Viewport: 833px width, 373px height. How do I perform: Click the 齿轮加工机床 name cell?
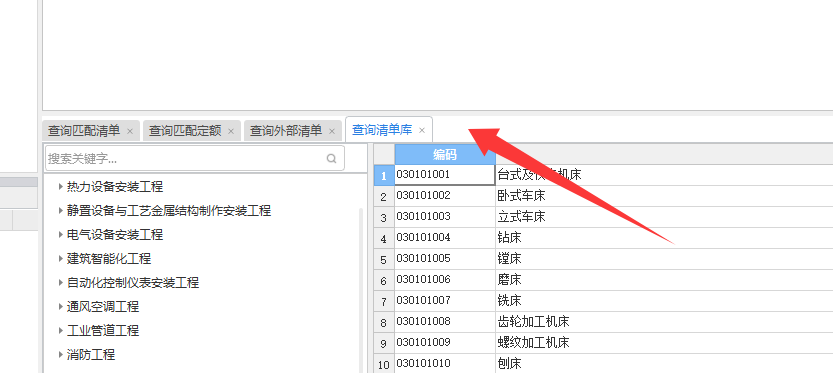tap(664, 321)
